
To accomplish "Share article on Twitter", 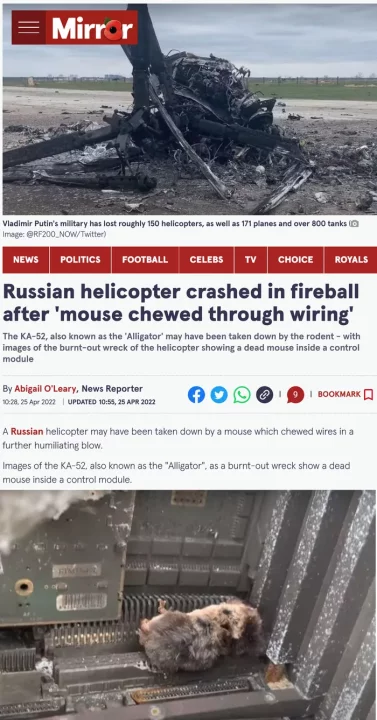I will click(x=219, y=395).
